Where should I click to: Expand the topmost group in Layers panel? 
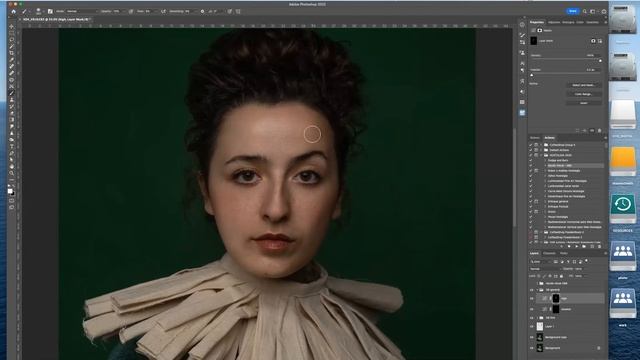pos(537,283)
